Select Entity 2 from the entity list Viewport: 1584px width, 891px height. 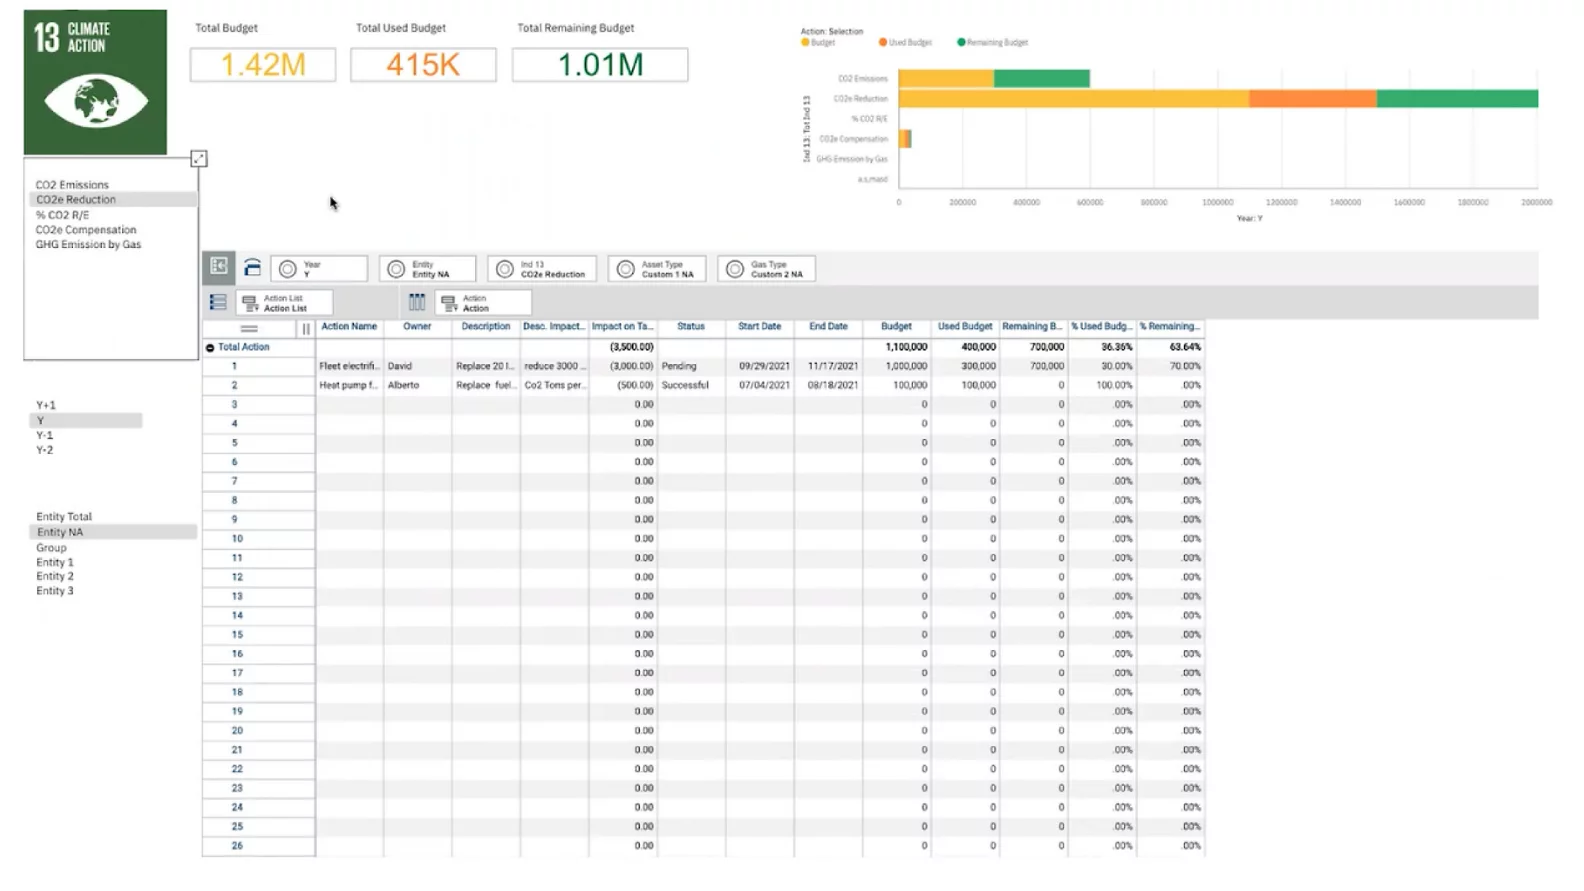click(x=55, y=577)
